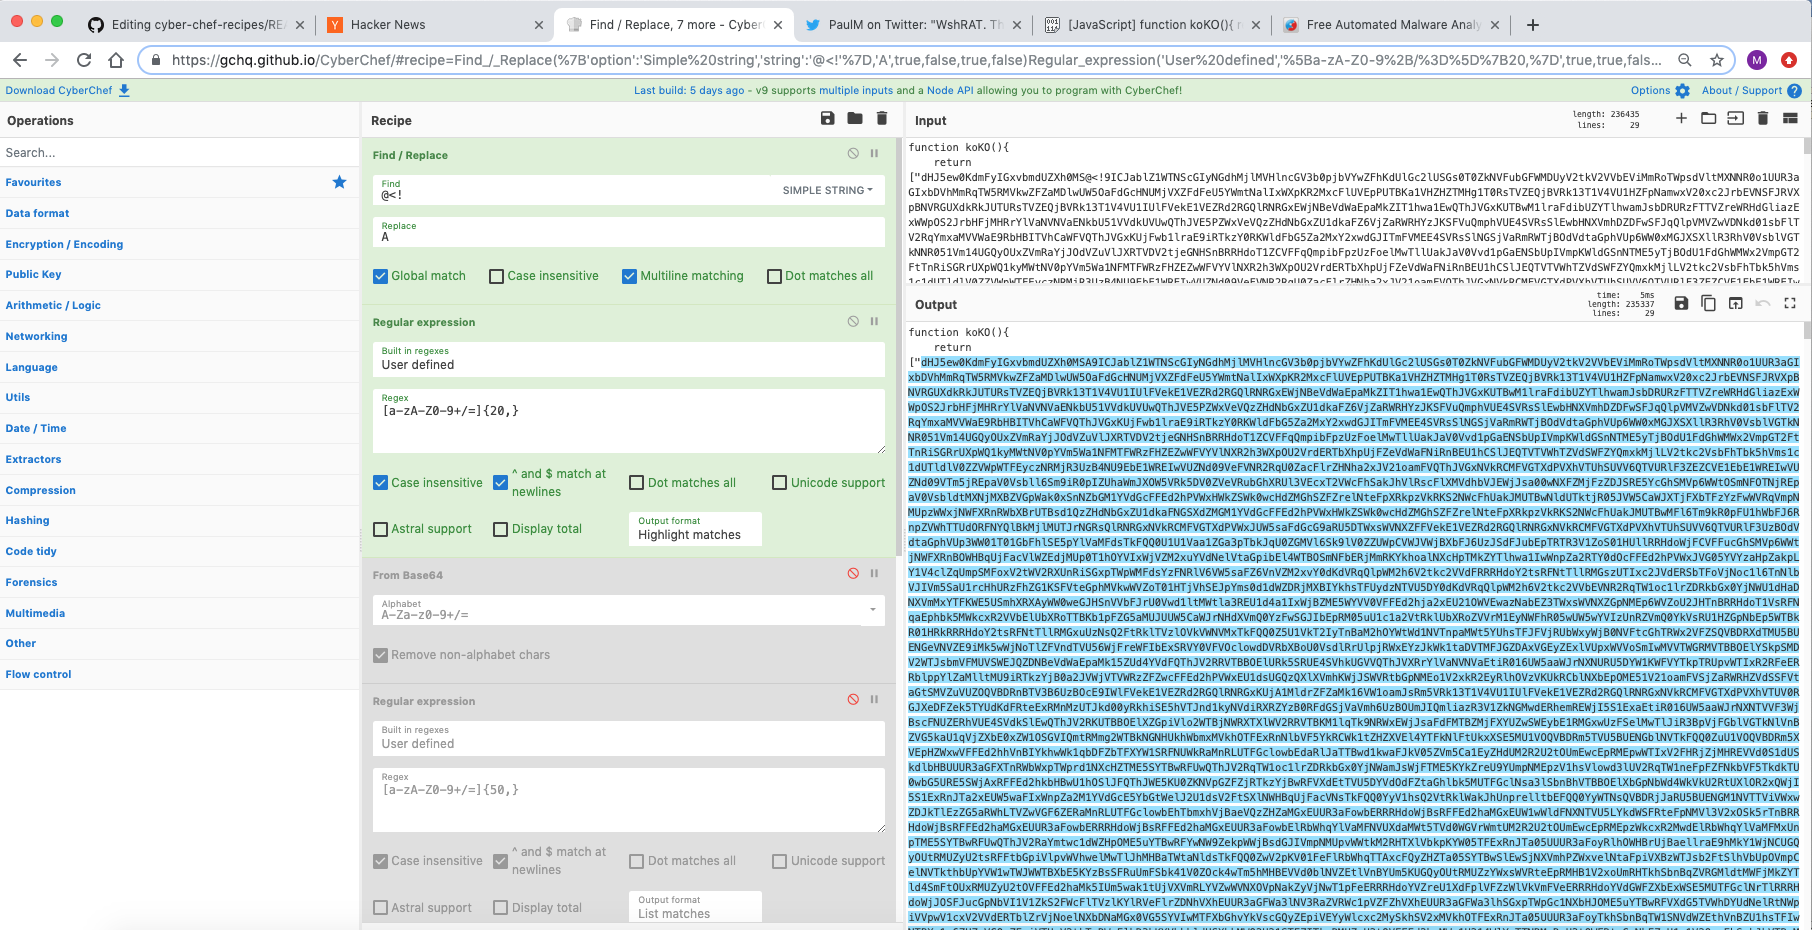Save the recipe using the floppy icon
The height and width of the screenshot is (930, 1812).
tap(827, 118)
